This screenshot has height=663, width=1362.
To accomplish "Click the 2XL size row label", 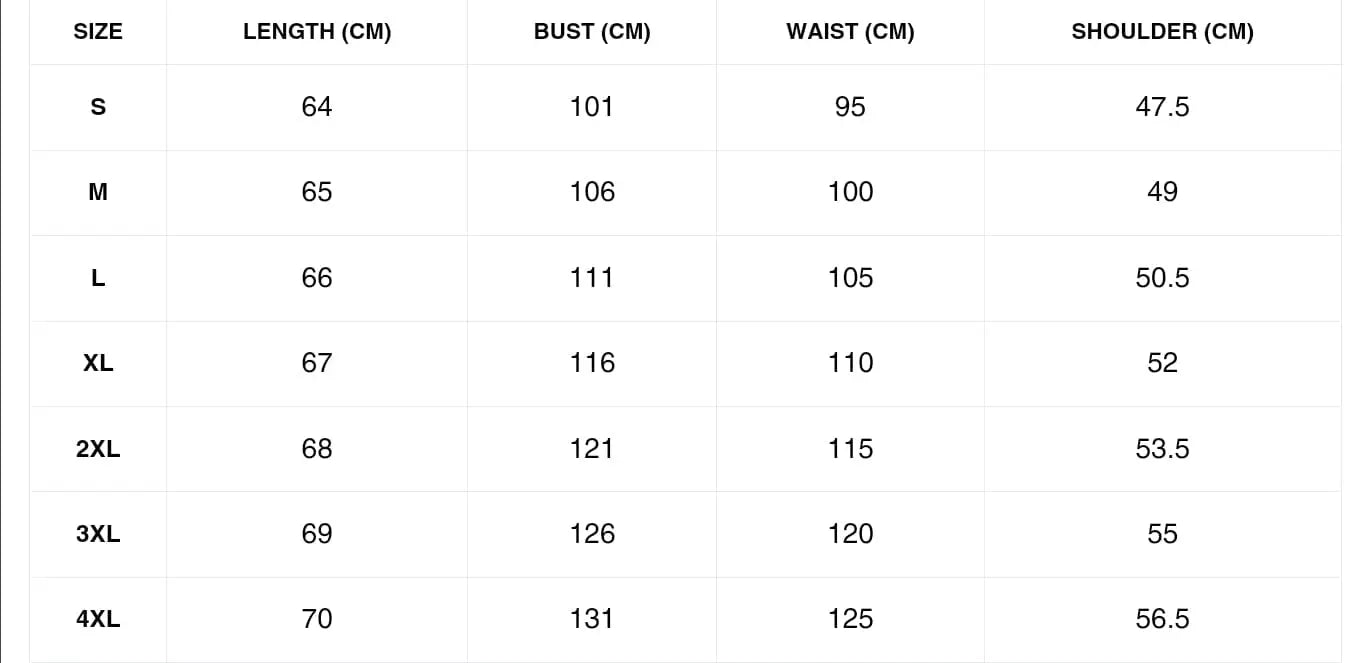I will (x=98, y=449).
